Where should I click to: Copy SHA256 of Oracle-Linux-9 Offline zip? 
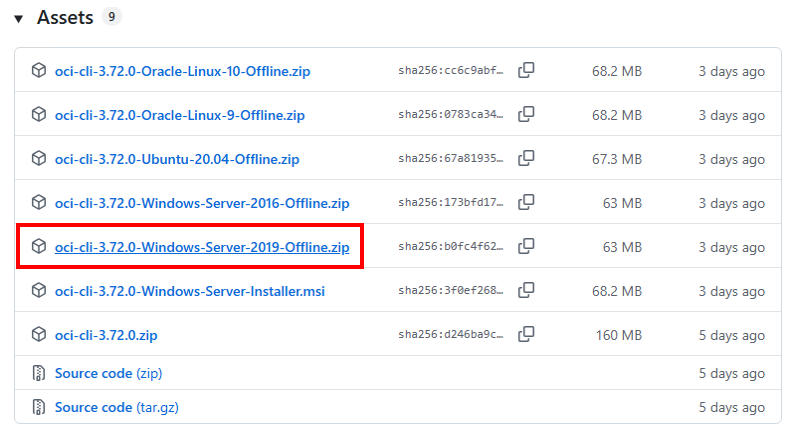click(x=526, y=115)
